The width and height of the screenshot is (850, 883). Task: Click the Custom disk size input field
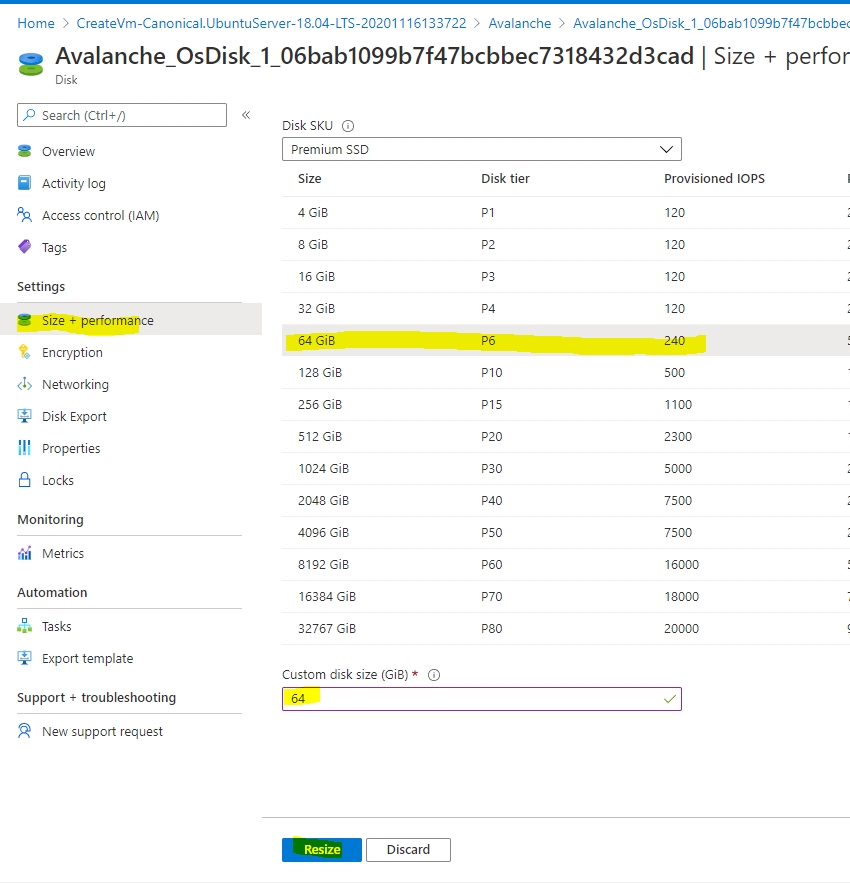click(481, 698)
